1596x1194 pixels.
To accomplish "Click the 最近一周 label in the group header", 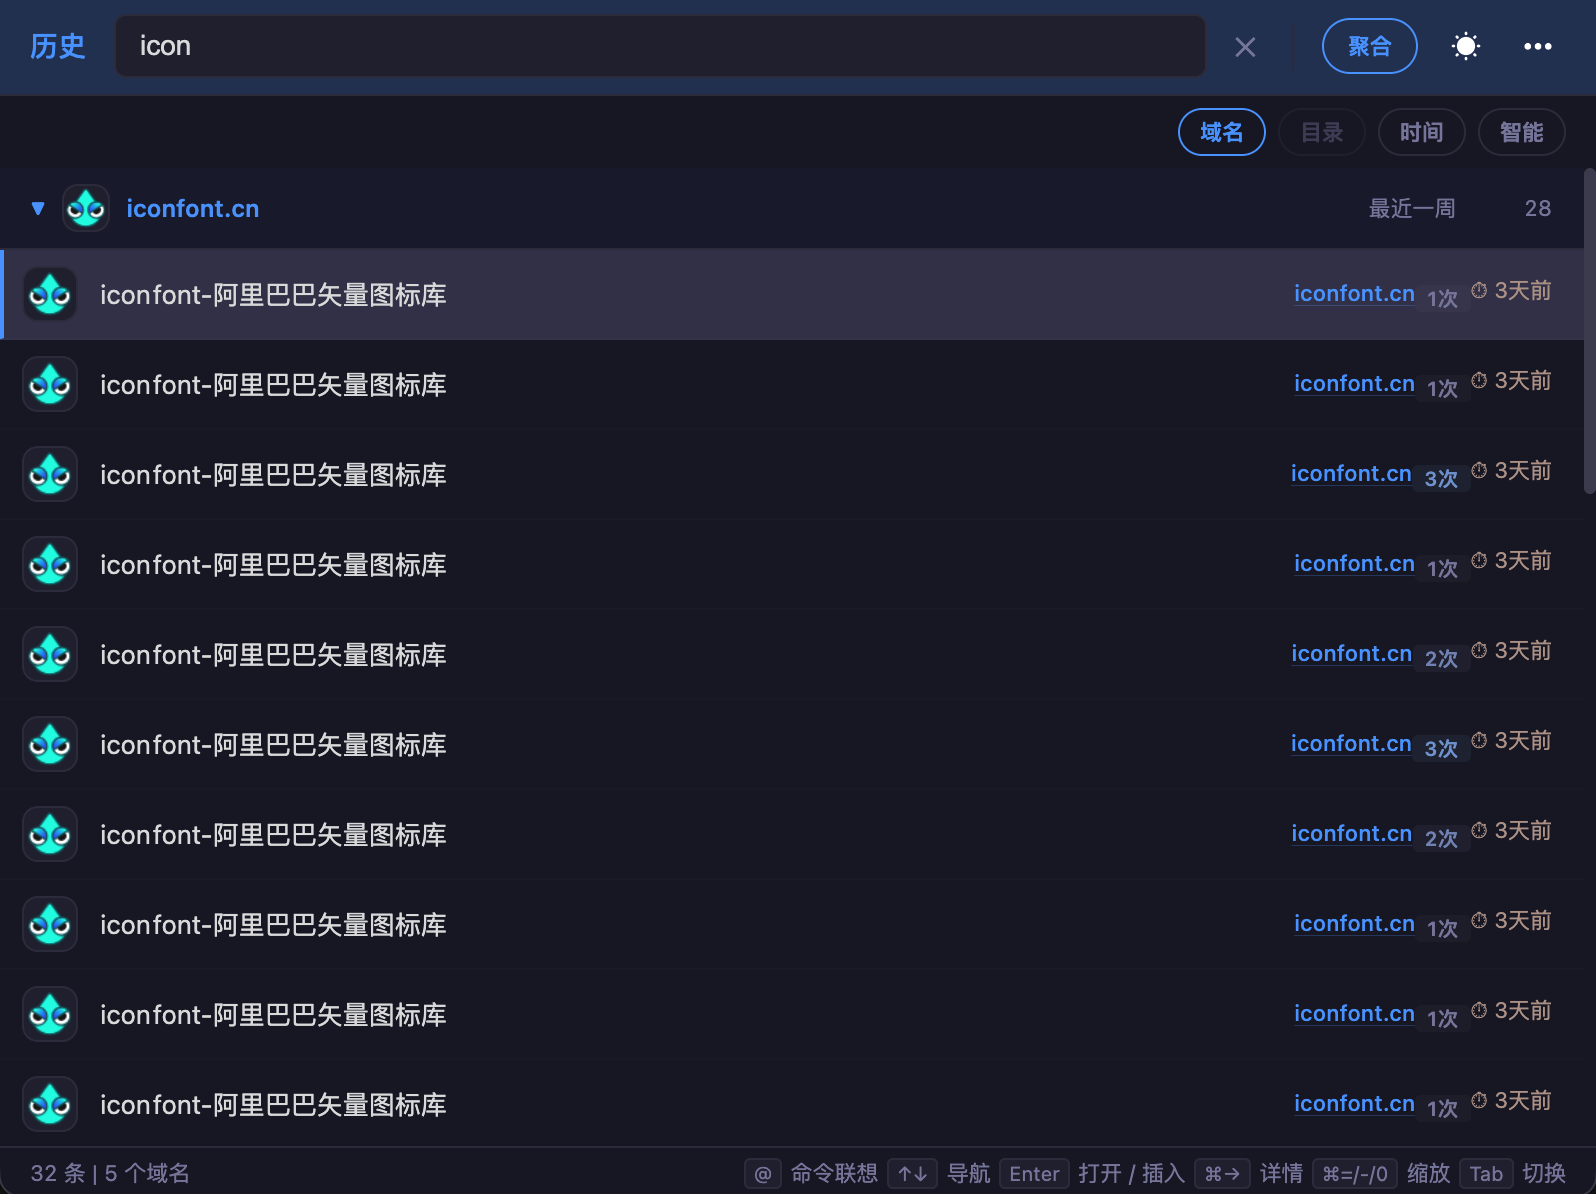I will tap(1411, 208).
